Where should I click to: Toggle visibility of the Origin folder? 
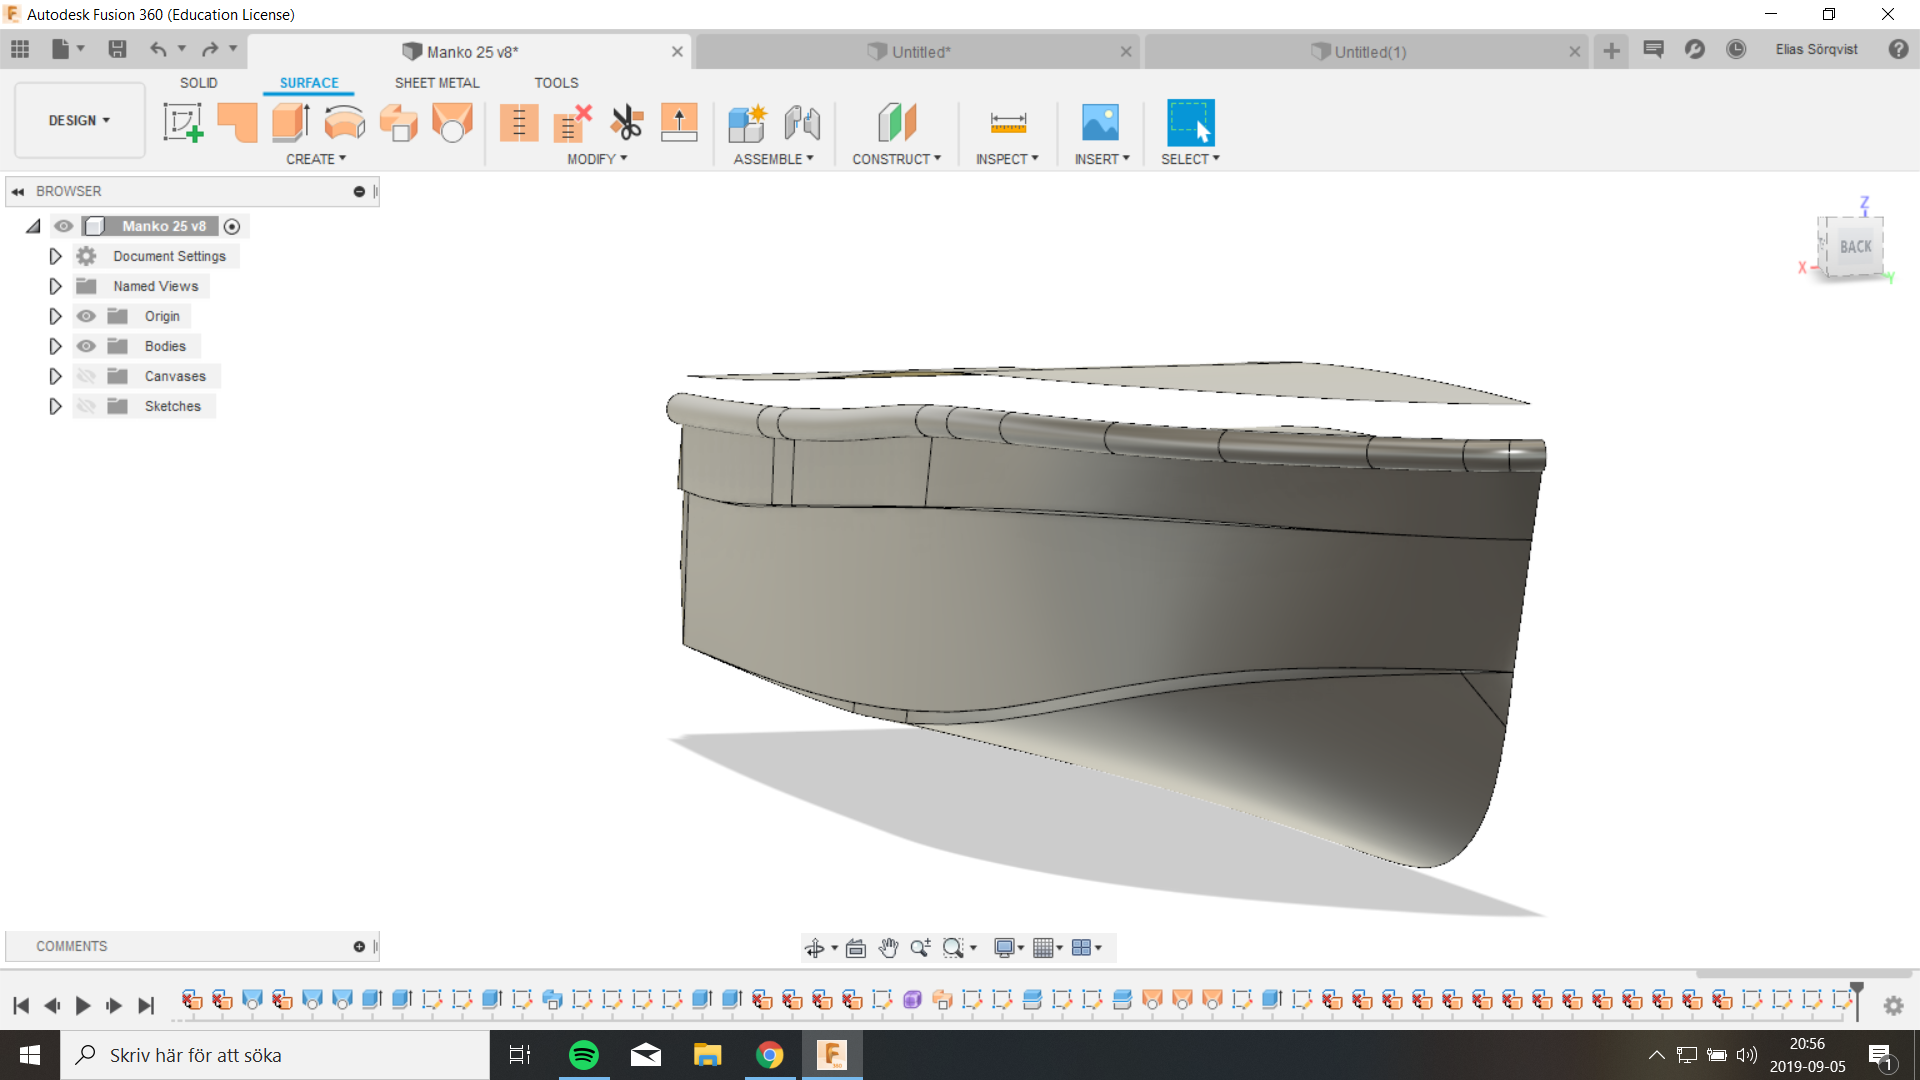coord(87,315)
